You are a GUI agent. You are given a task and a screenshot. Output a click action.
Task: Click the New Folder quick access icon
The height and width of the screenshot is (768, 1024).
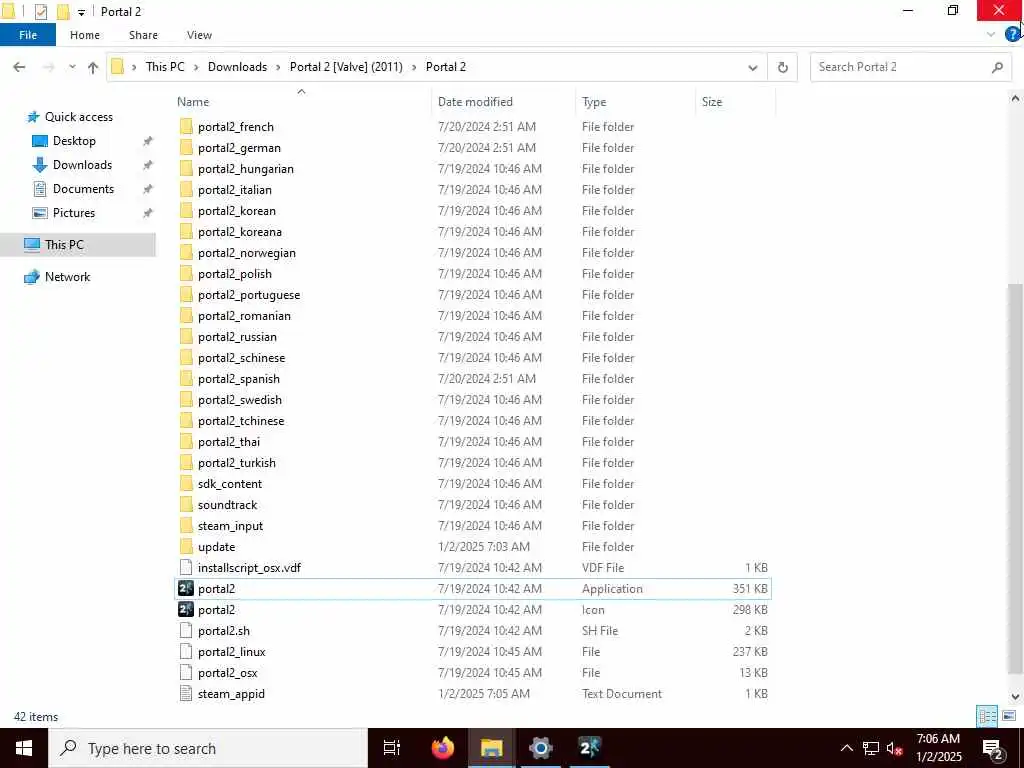[63, 11]
